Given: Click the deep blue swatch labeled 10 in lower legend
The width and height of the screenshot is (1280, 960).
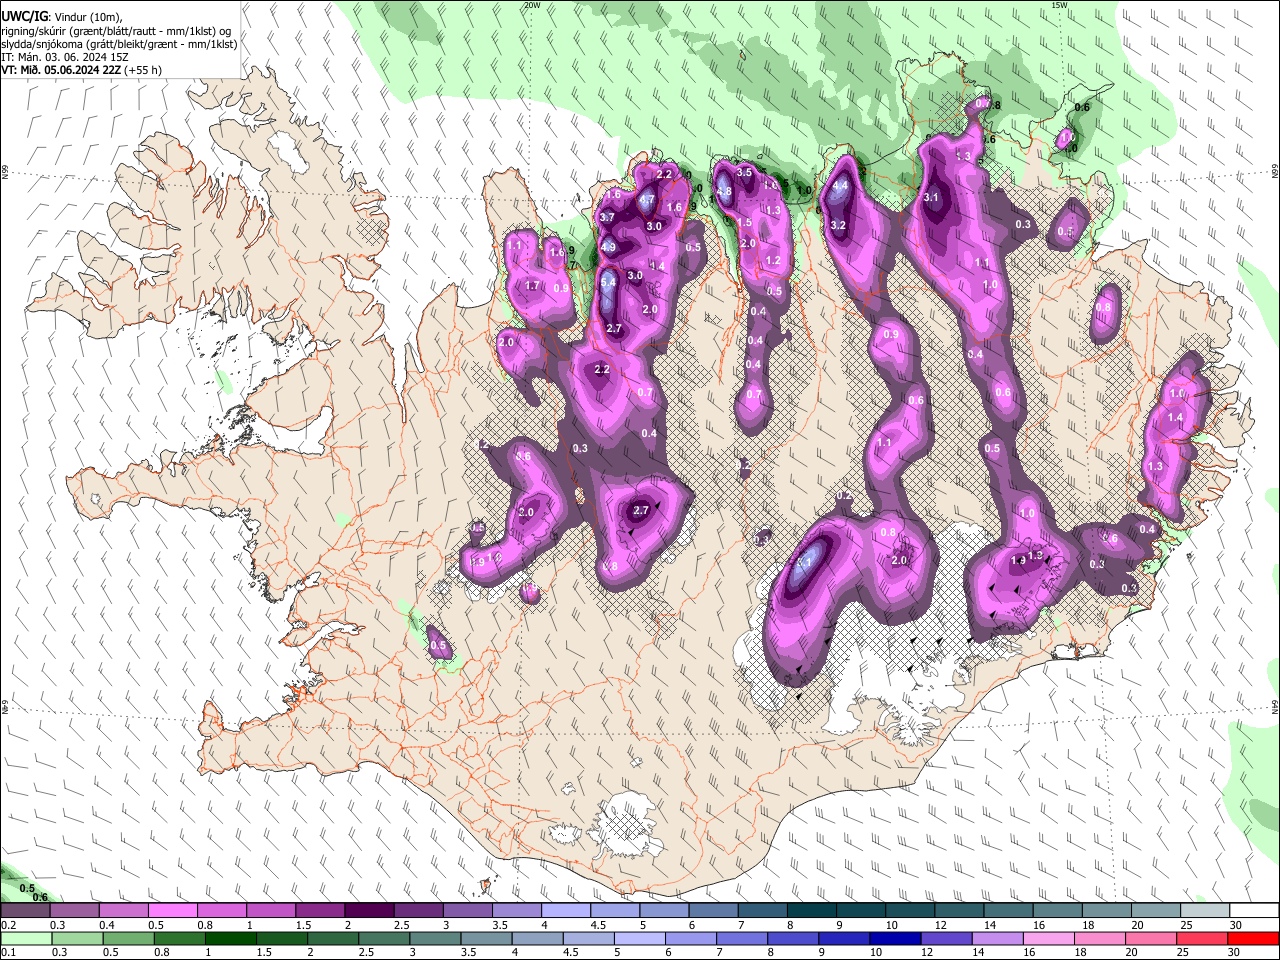Looking at the screenshot, I should pyautogui.click(x=894, y=939).
